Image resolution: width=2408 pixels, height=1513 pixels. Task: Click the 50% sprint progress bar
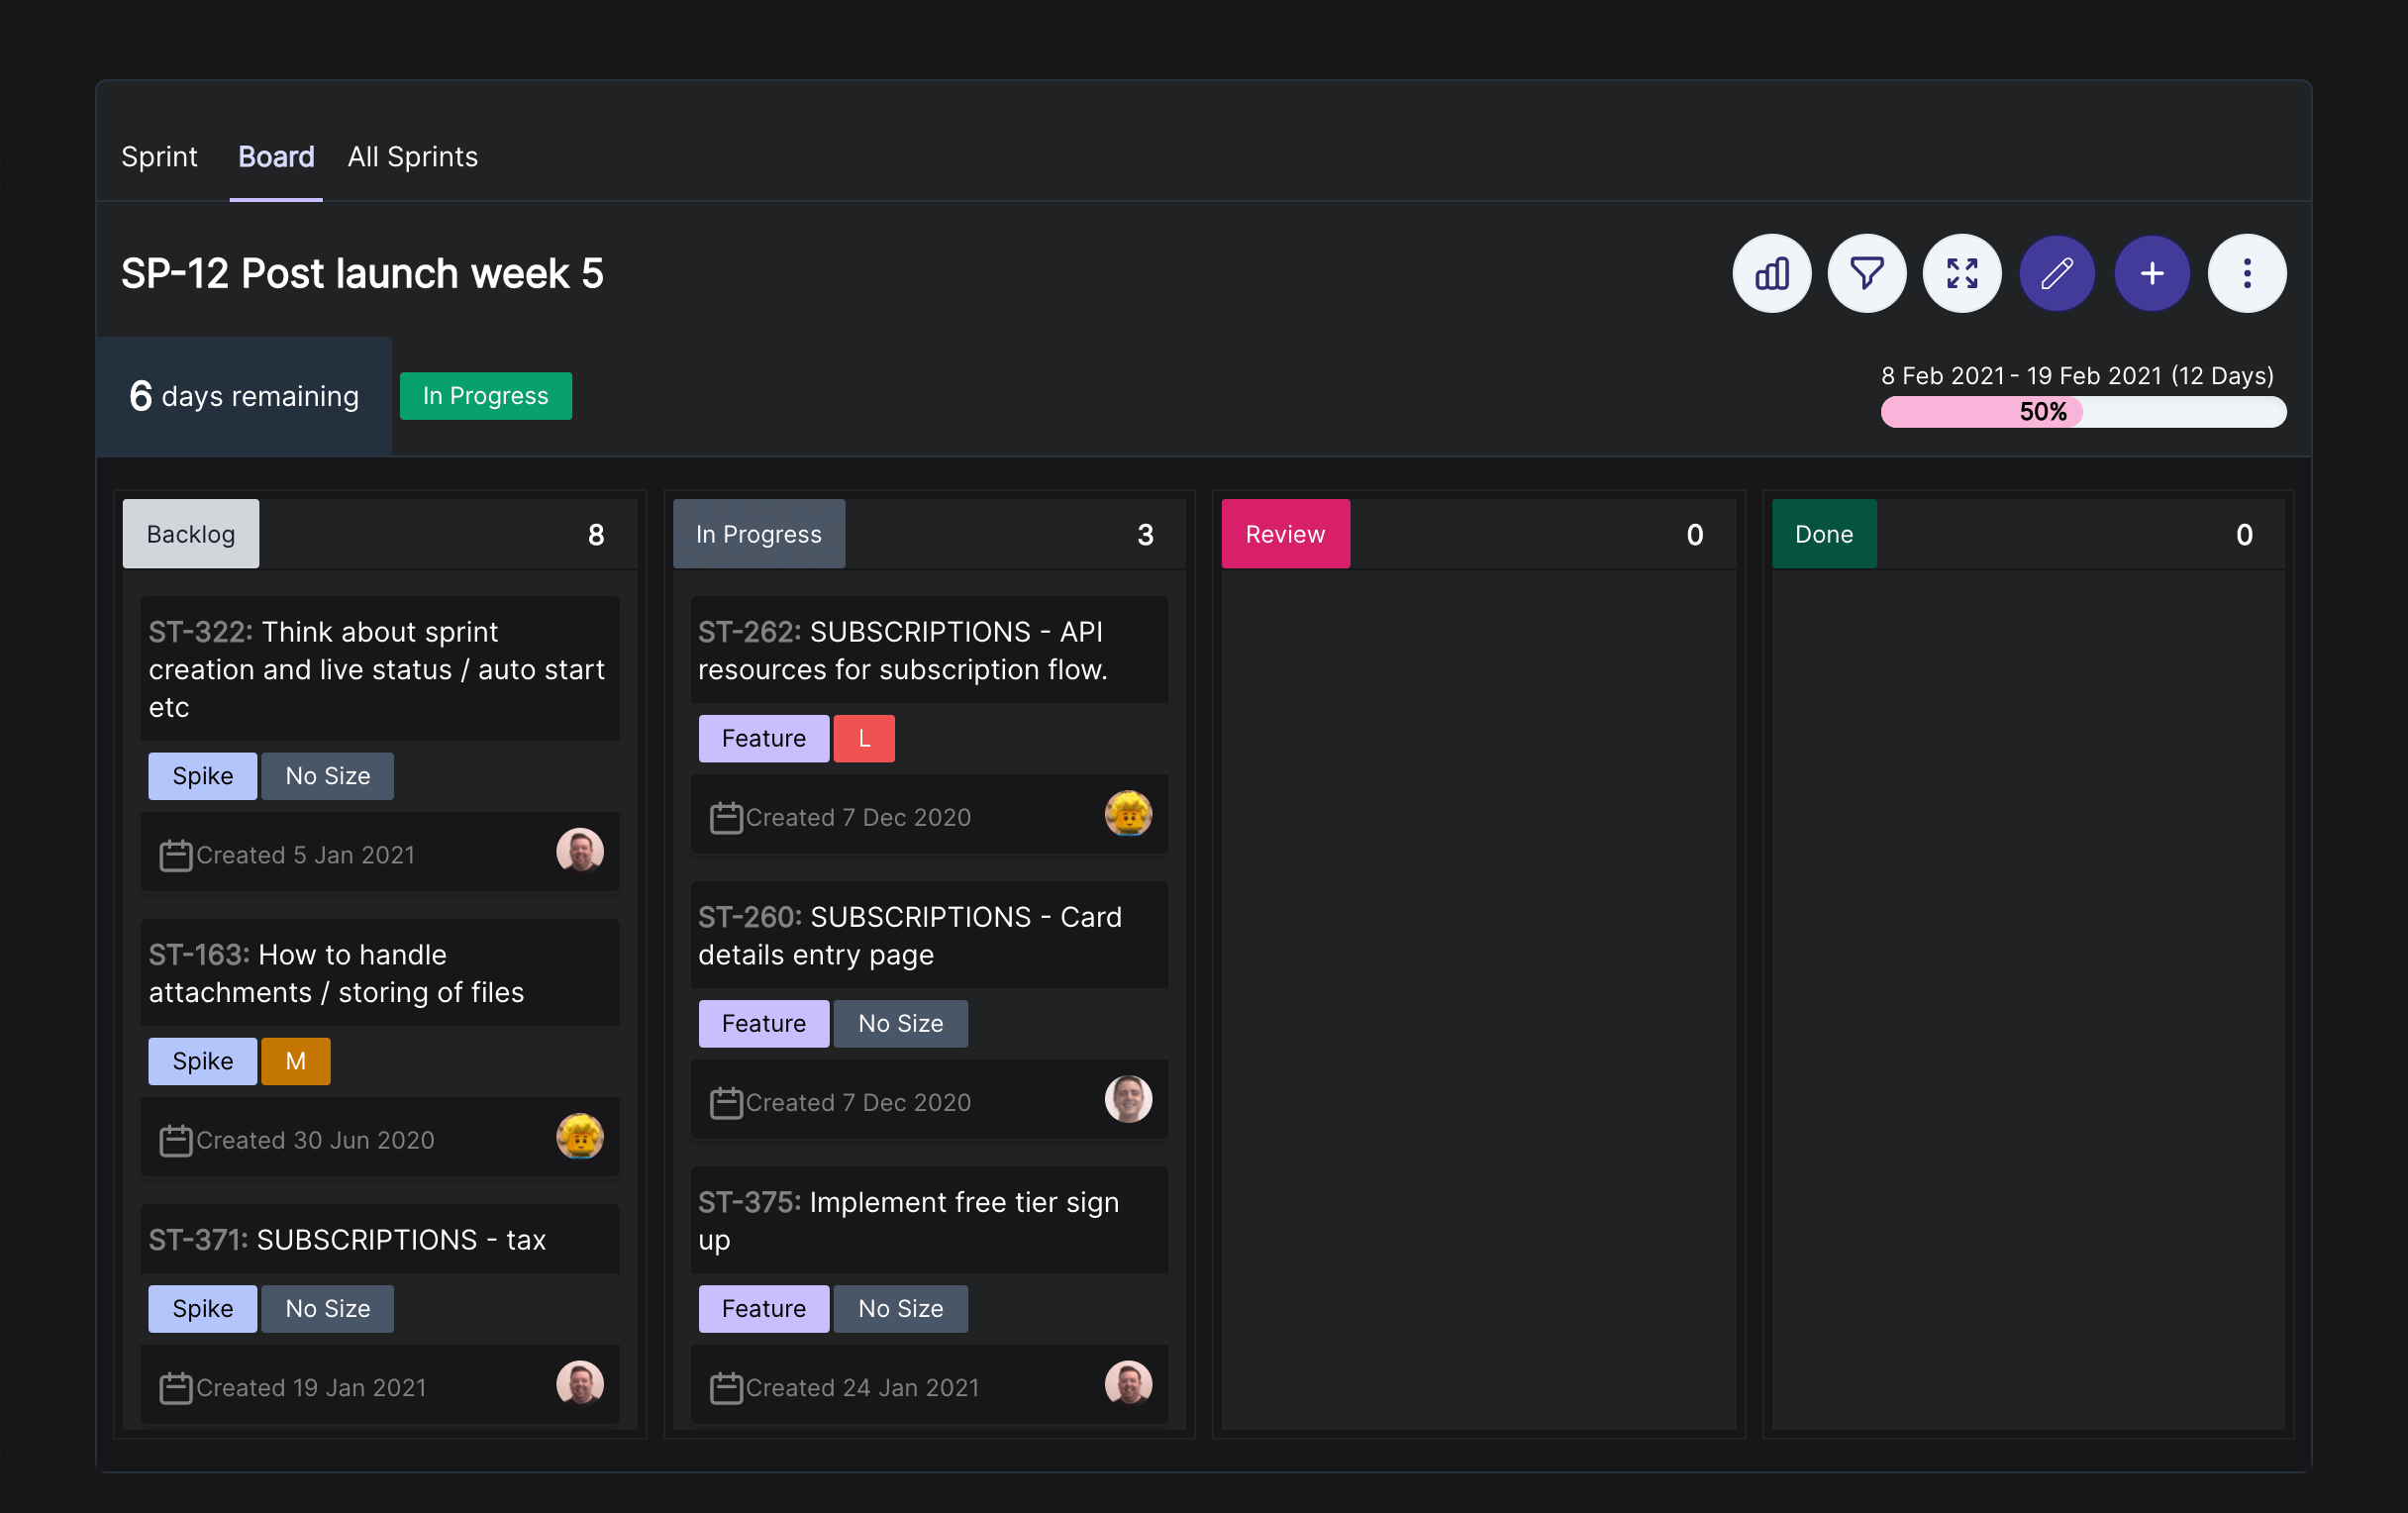click(2082, 412)
